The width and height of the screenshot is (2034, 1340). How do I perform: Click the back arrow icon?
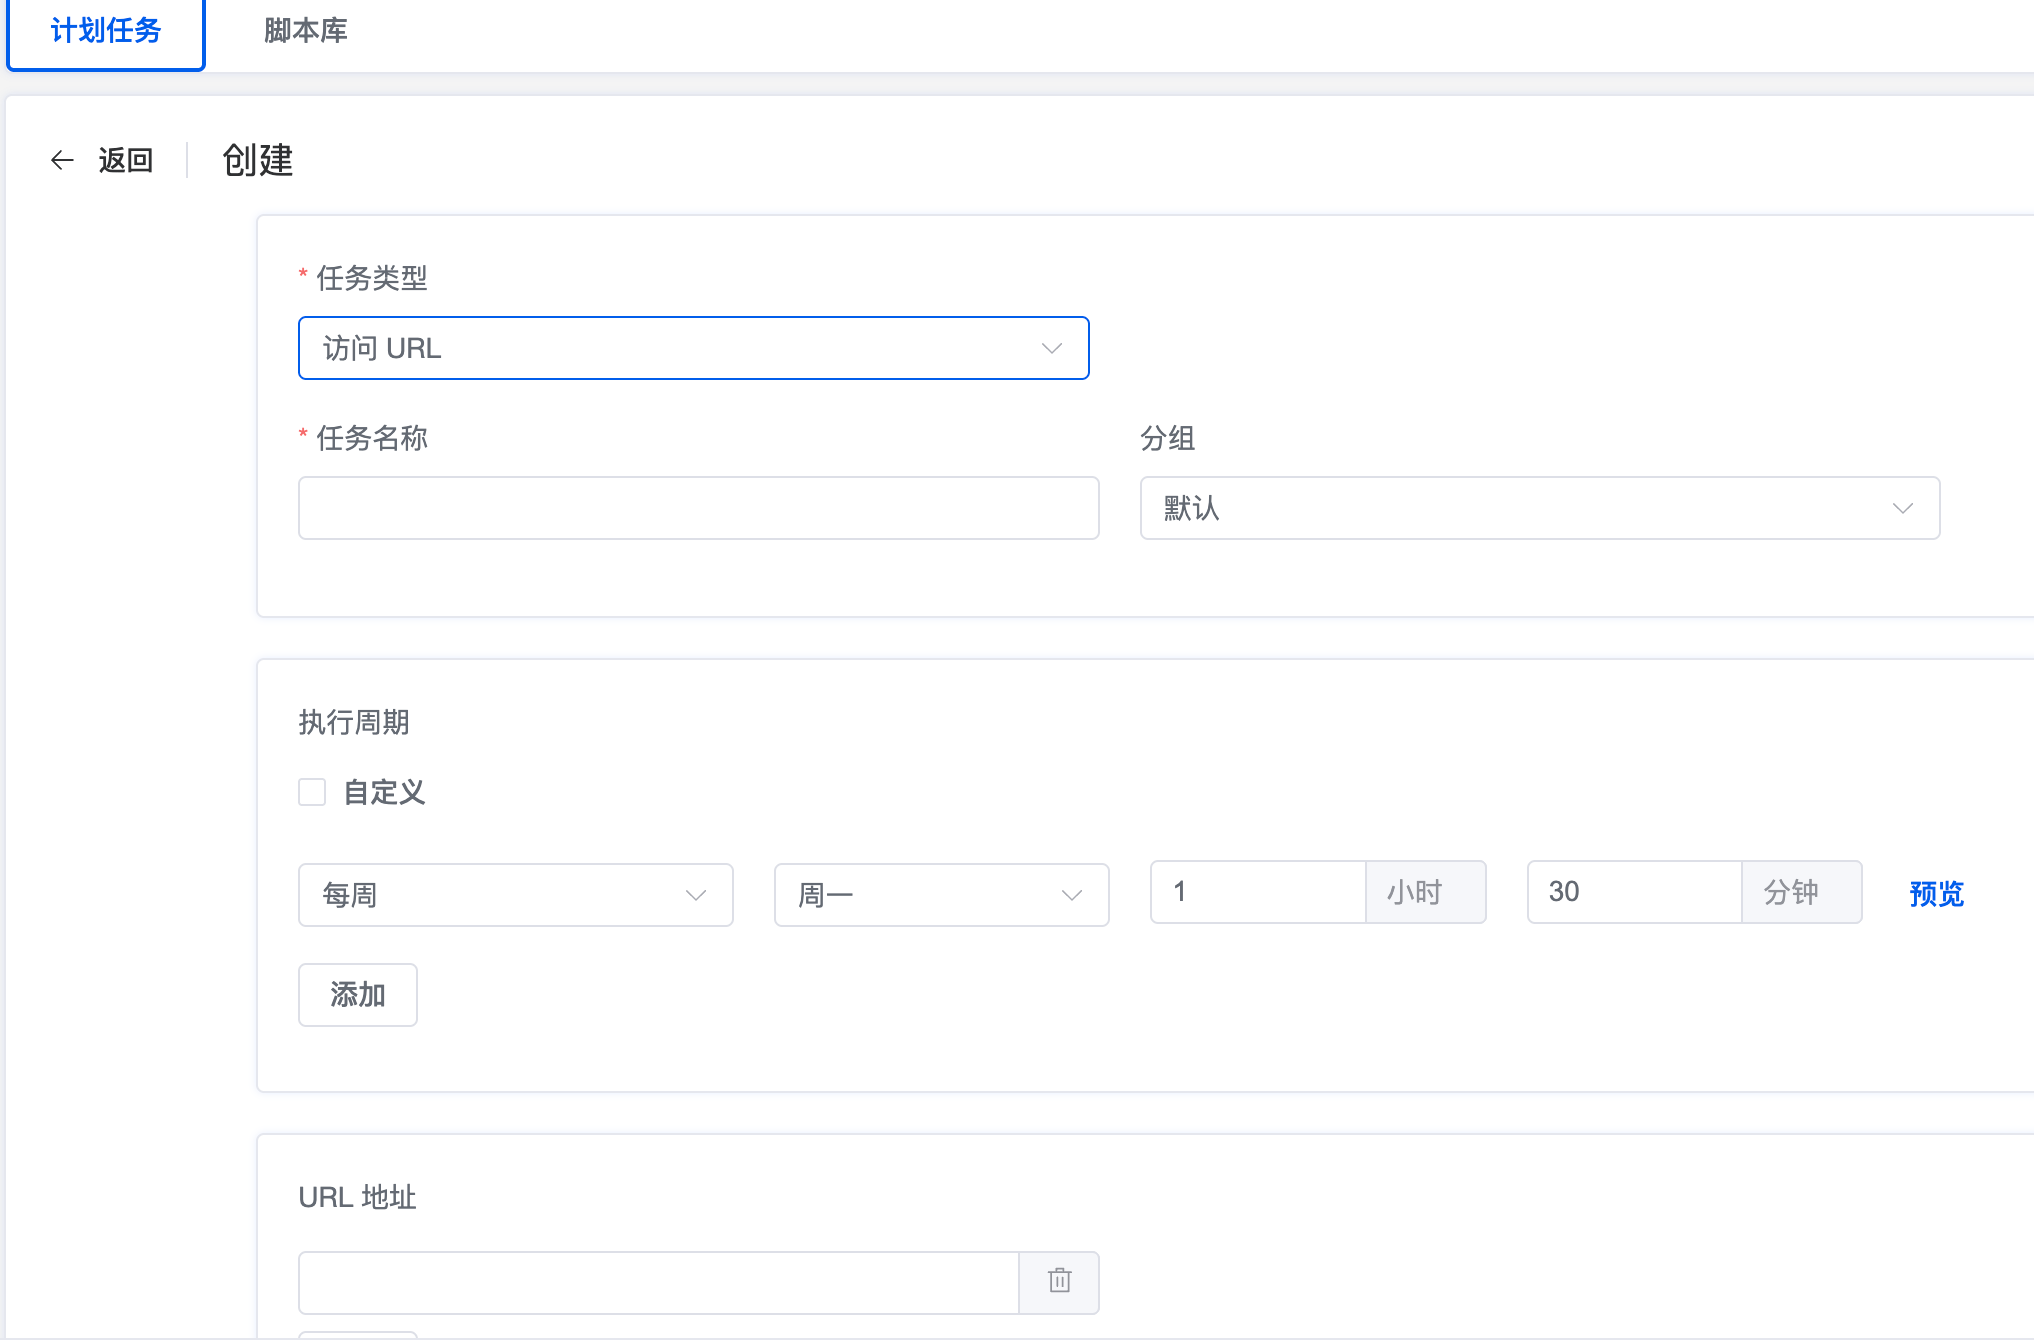(x=62, y=160)
